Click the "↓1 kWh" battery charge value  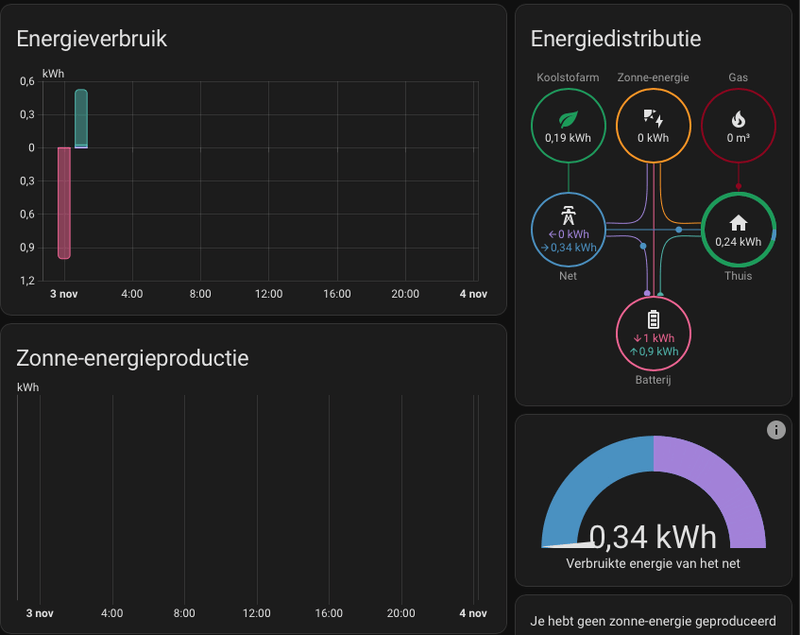point(654,338)
